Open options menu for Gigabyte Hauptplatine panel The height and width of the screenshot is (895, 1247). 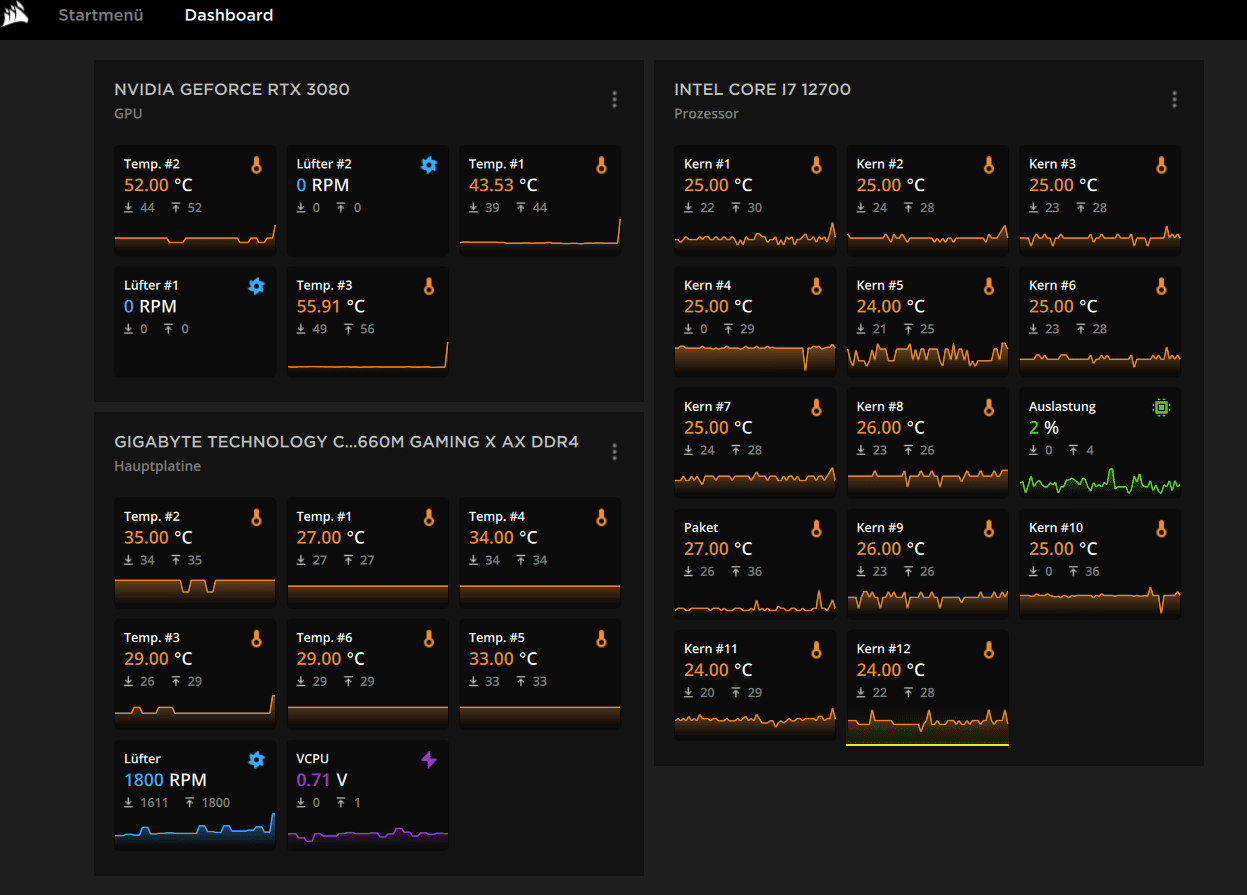point(614,452)
